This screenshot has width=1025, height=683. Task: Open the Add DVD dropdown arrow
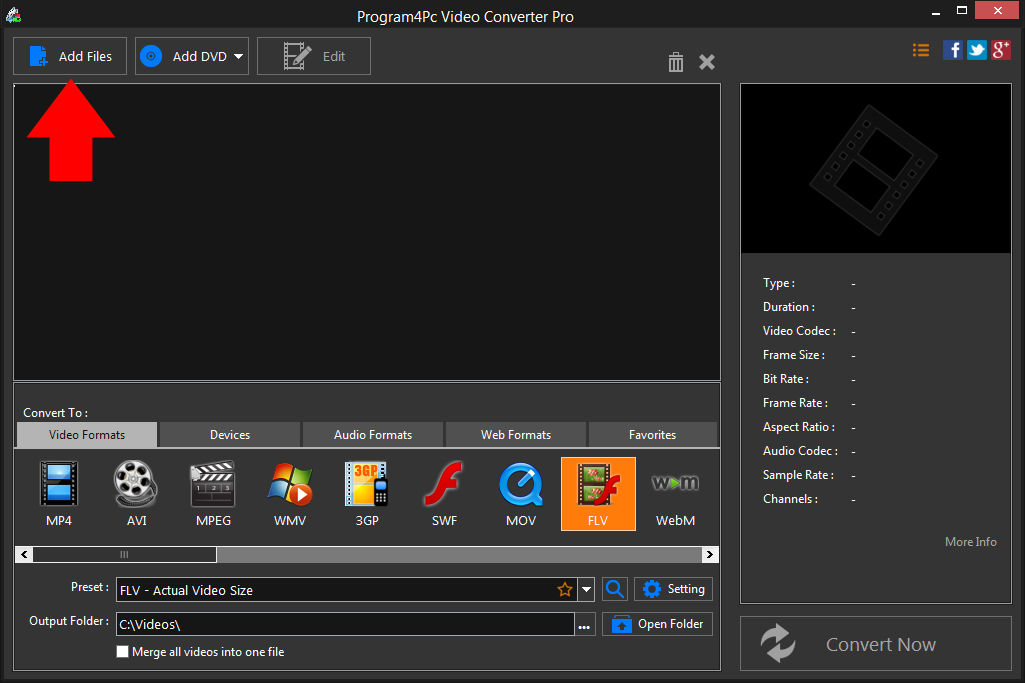coord(239,56)
